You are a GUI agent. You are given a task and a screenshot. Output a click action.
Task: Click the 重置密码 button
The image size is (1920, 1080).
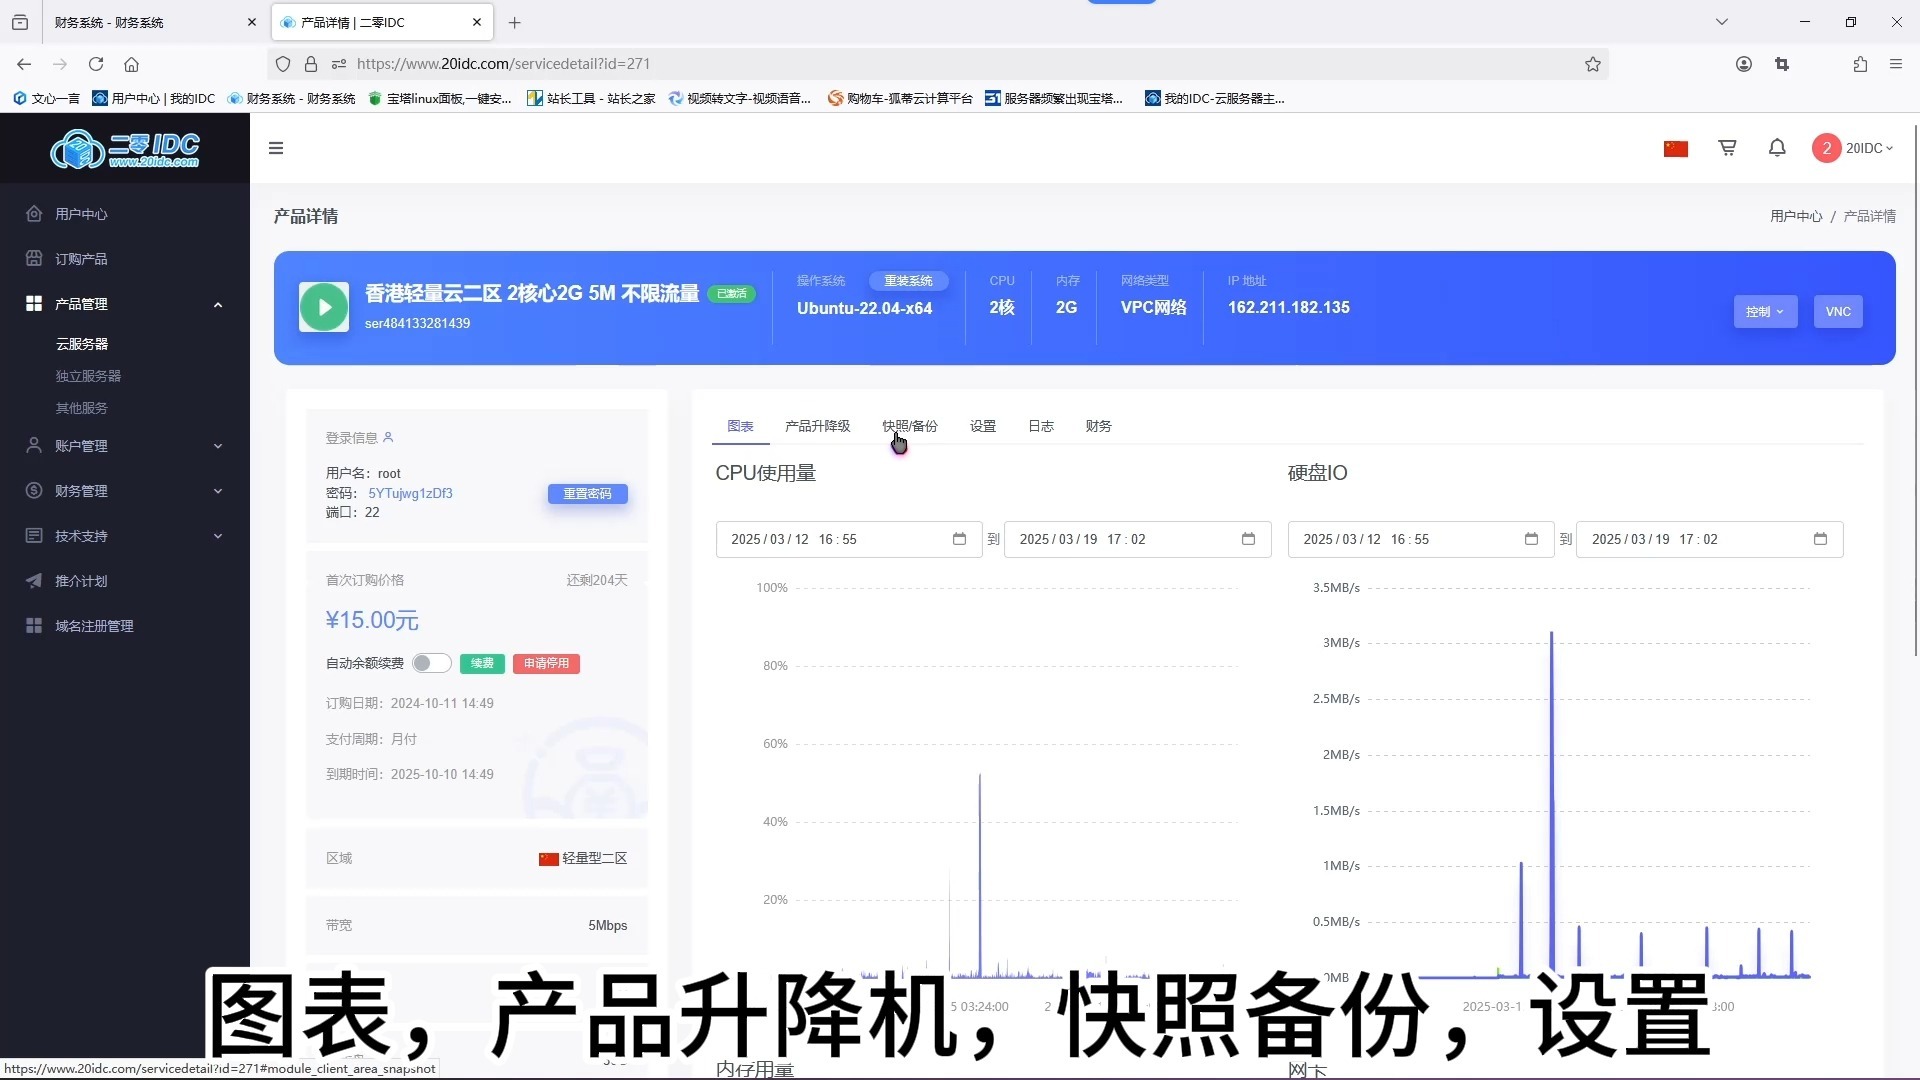587,494
